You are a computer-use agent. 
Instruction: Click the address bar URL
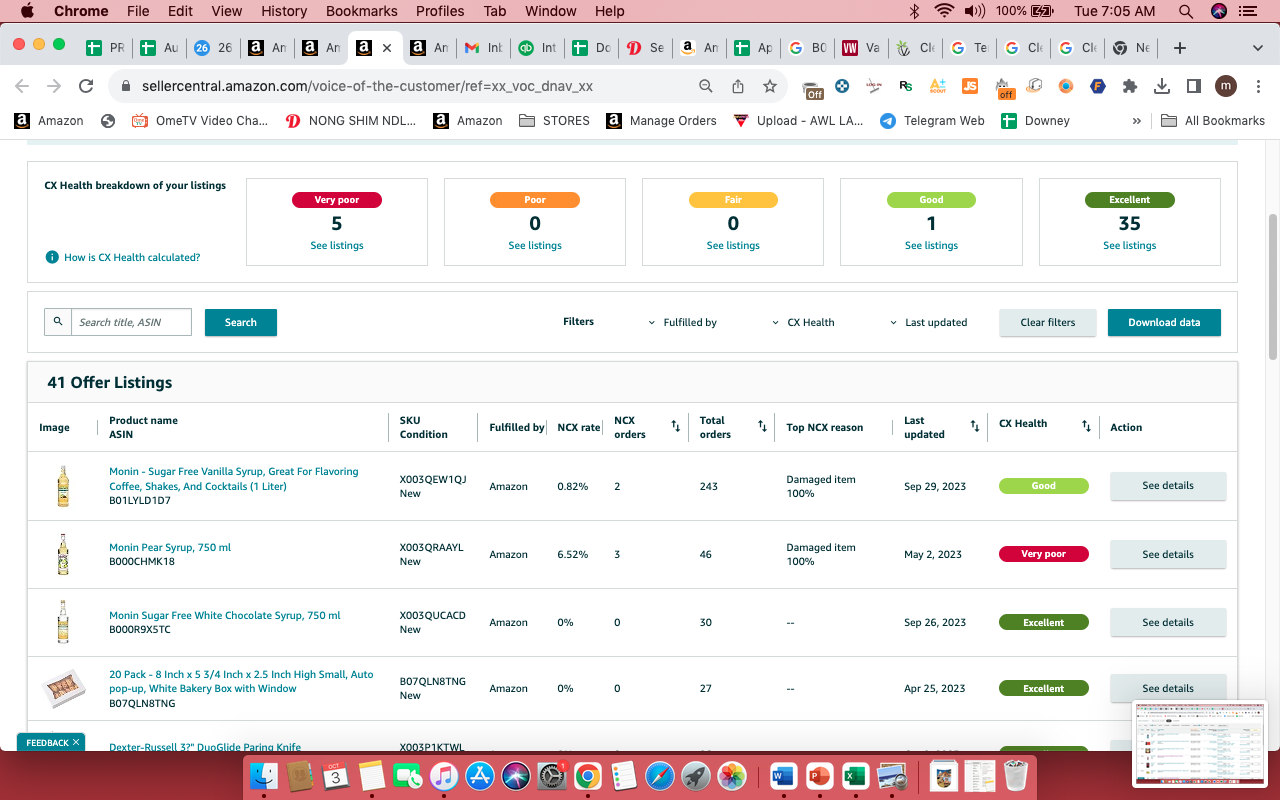tap(367, 86)
